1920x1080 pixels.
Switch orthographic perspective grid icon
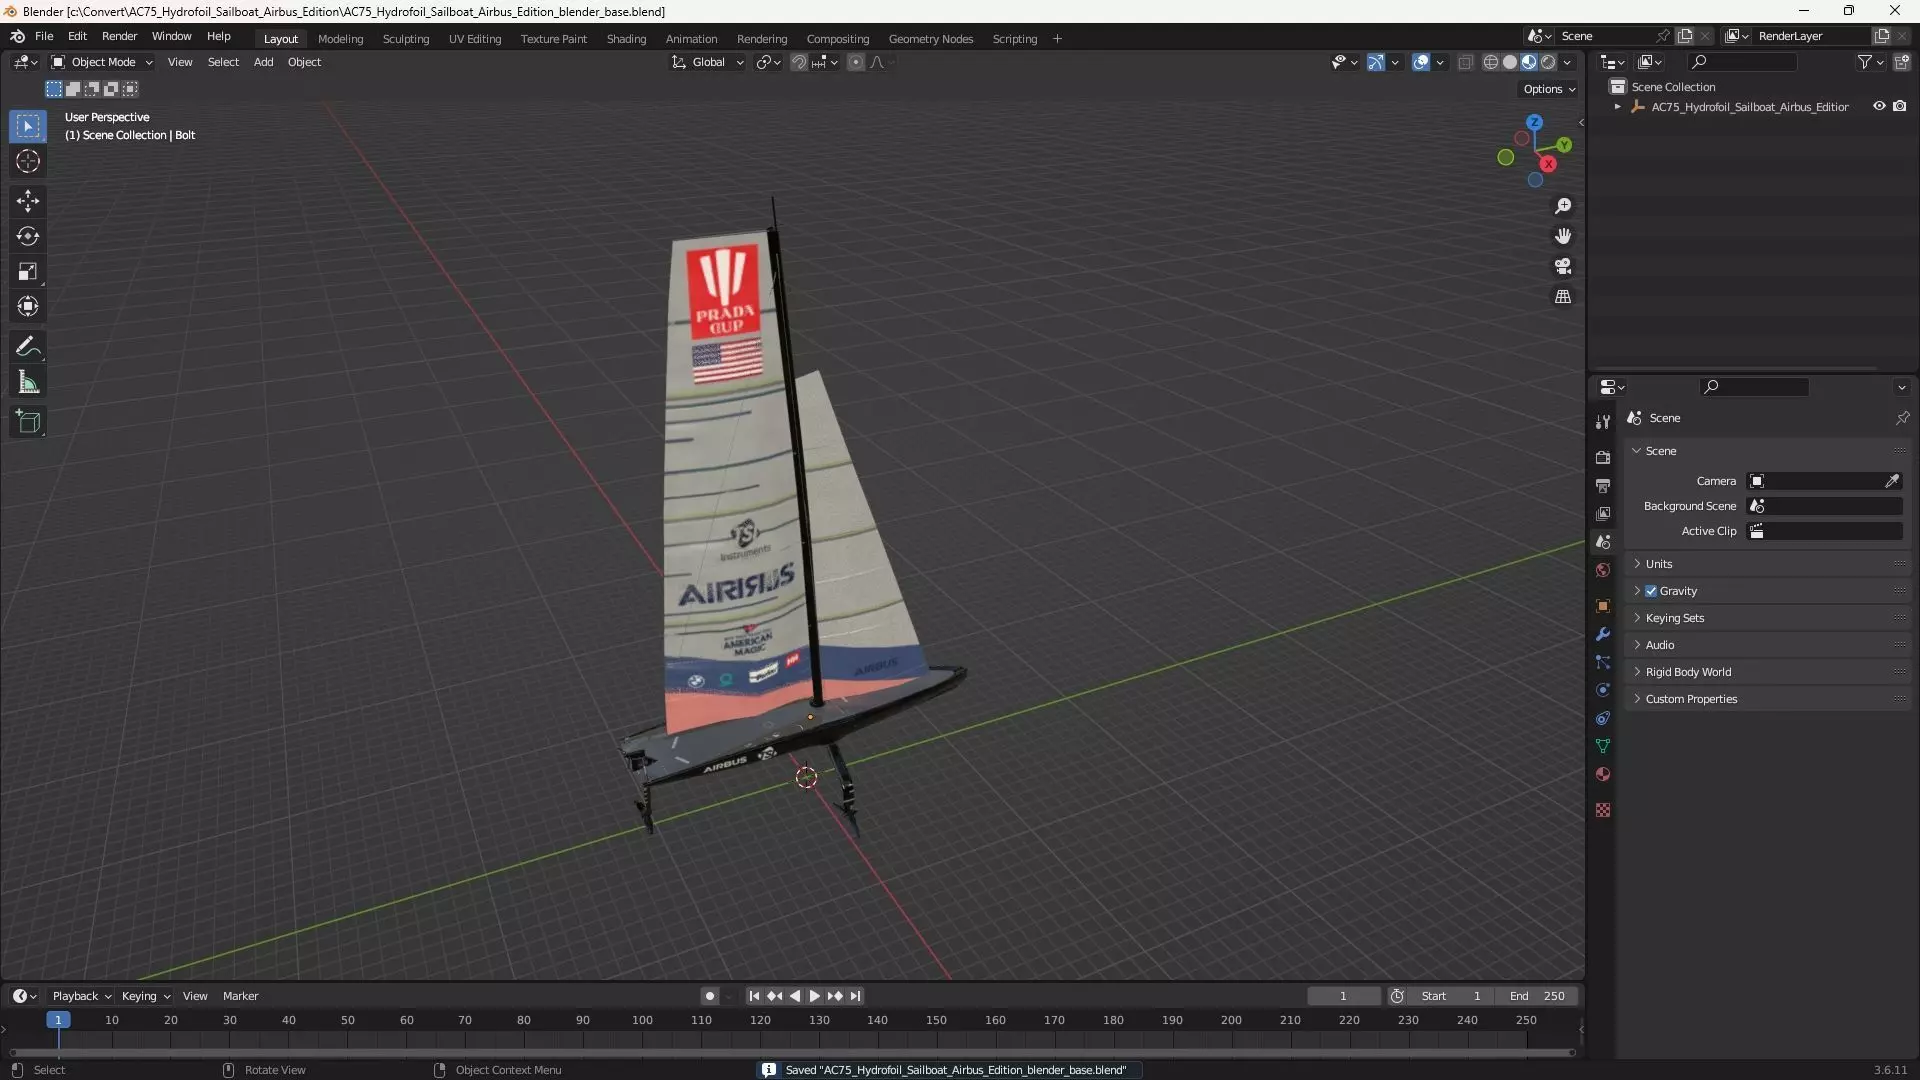tap(1563, 297)
